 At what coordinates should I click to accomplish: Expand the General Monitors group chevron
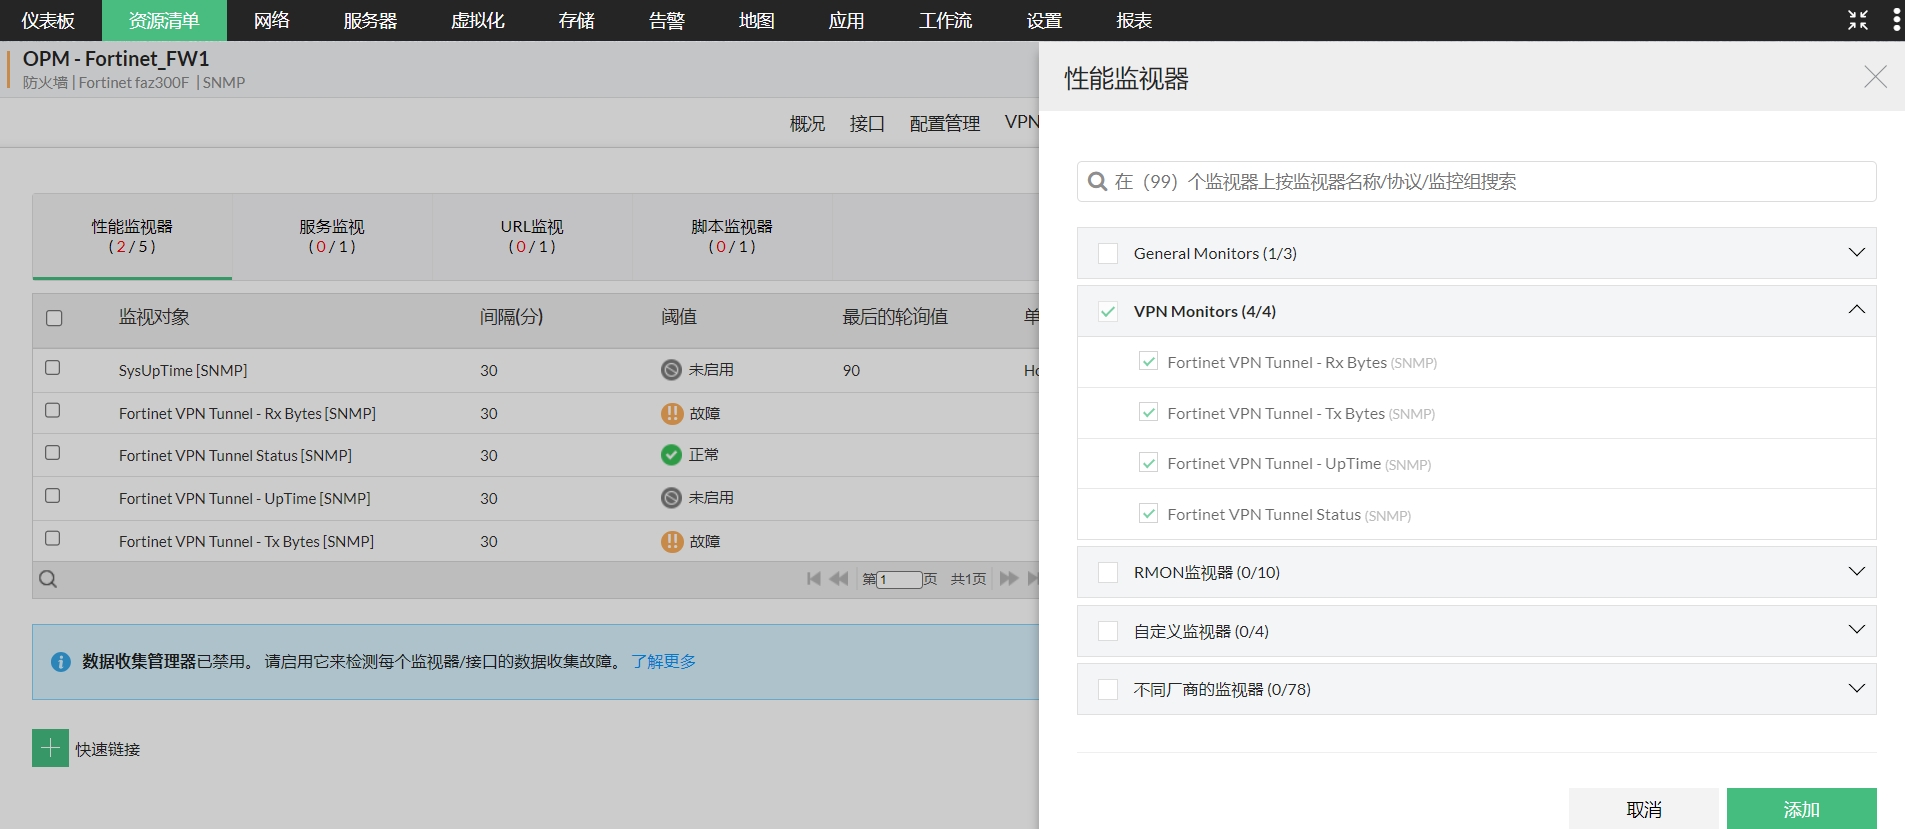[1857, 252]
